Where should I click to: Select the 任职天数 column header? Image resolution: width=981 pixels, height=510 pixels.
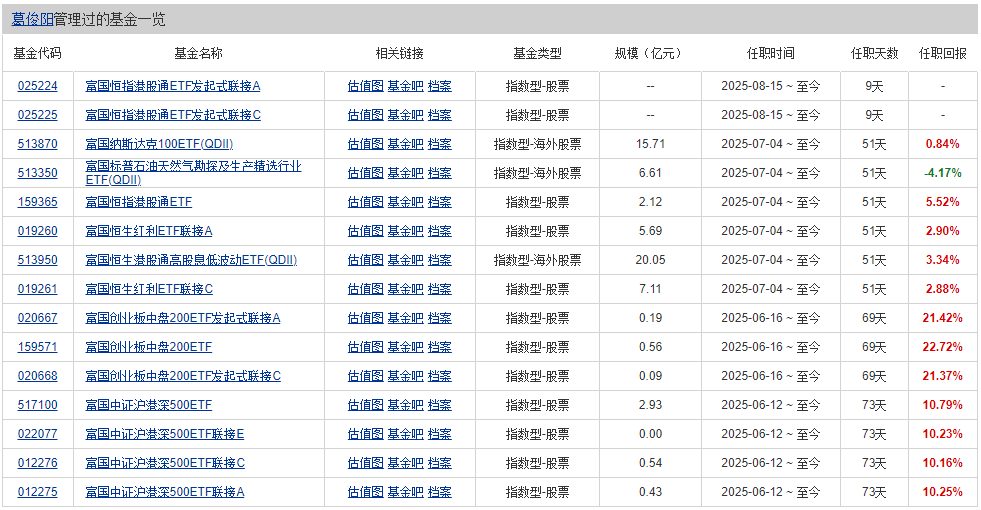(874, 54)
